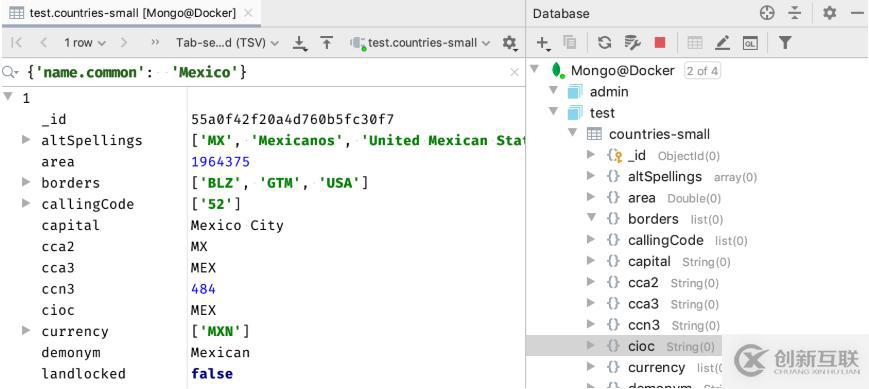Select landlocked value false

click(x=212, y=374)
